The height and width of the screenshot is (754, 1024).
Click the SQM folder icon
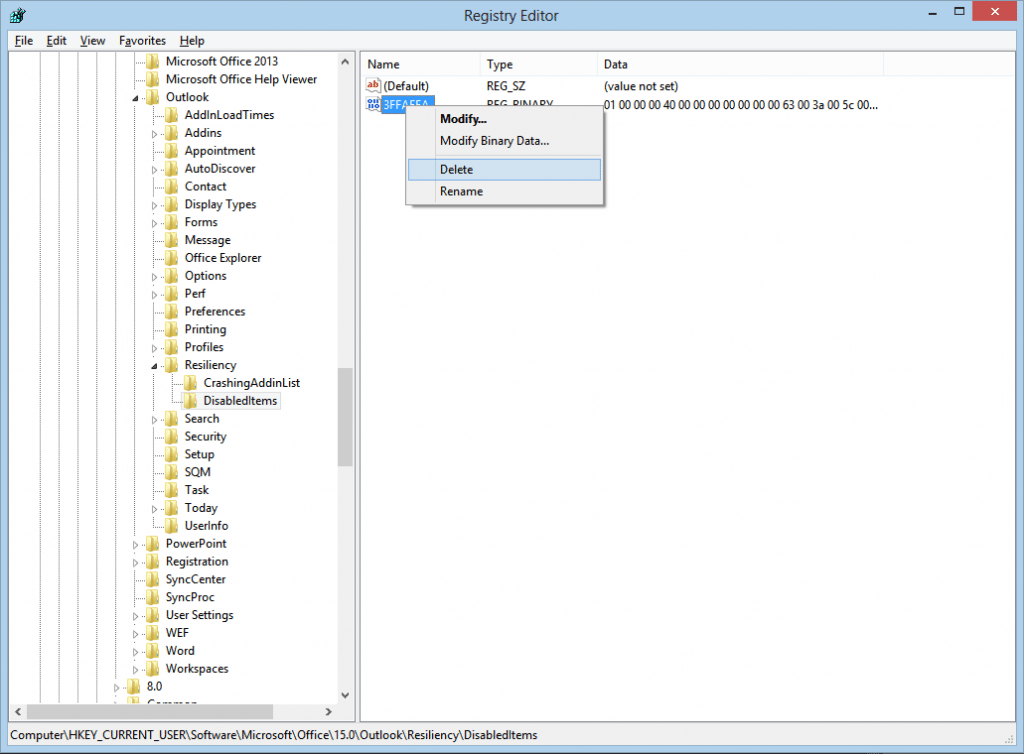(170, 471)
